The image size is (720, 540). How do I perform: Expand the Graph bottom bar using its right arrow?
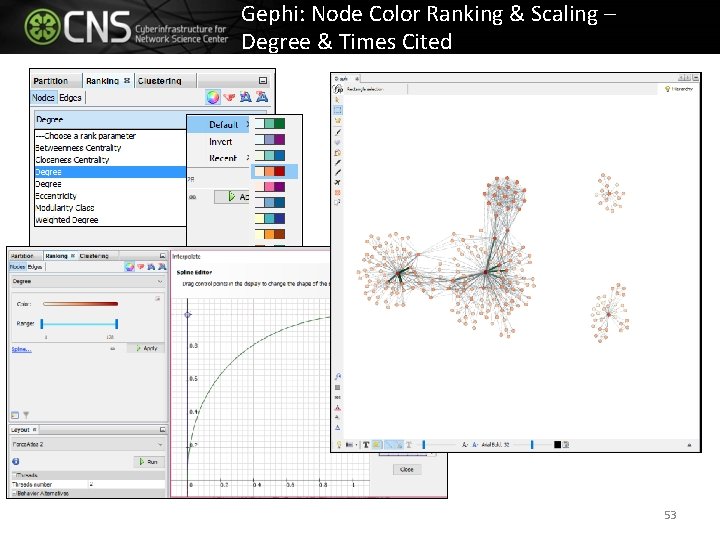689,445
